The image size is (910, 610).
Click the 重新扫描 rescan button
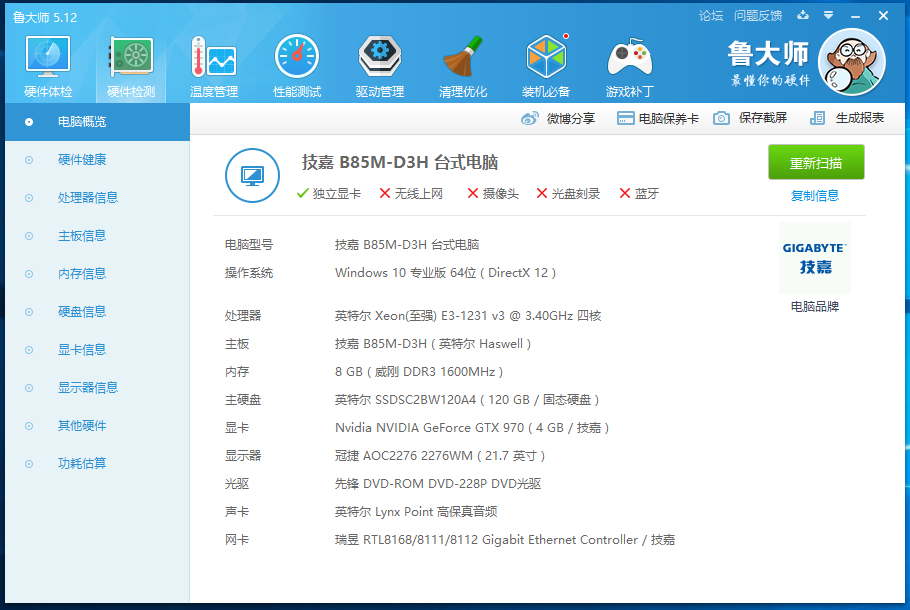click(816, 163)
